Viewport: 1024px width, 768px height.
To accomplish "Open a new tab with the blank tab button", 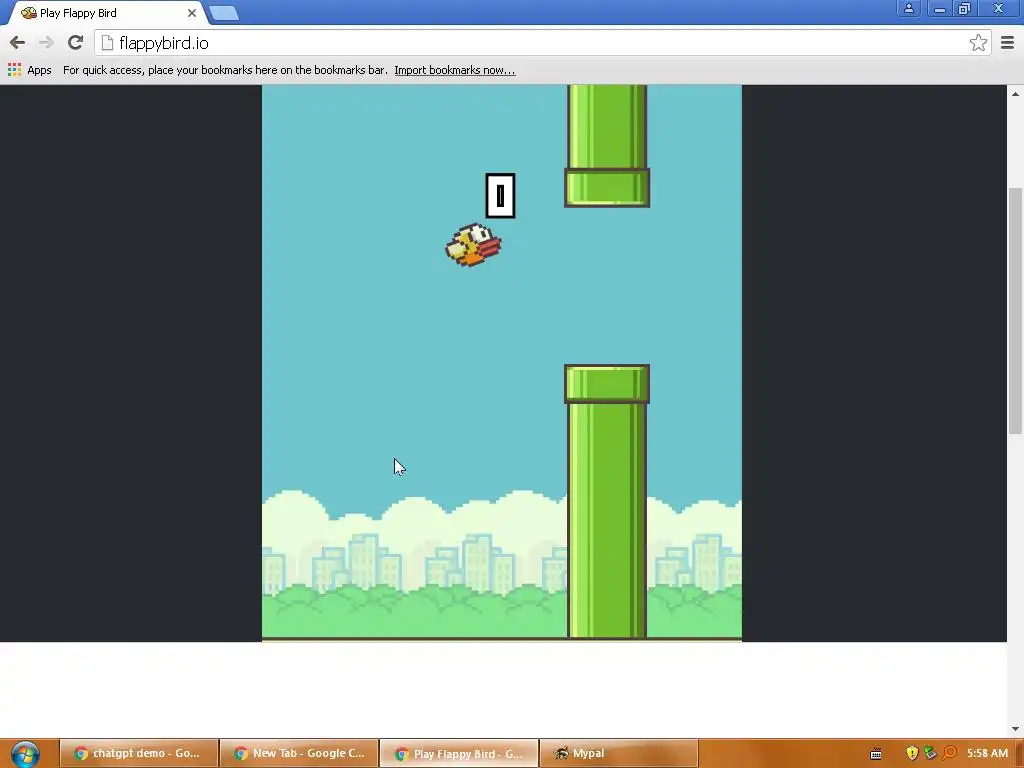I will coord(224,13).
